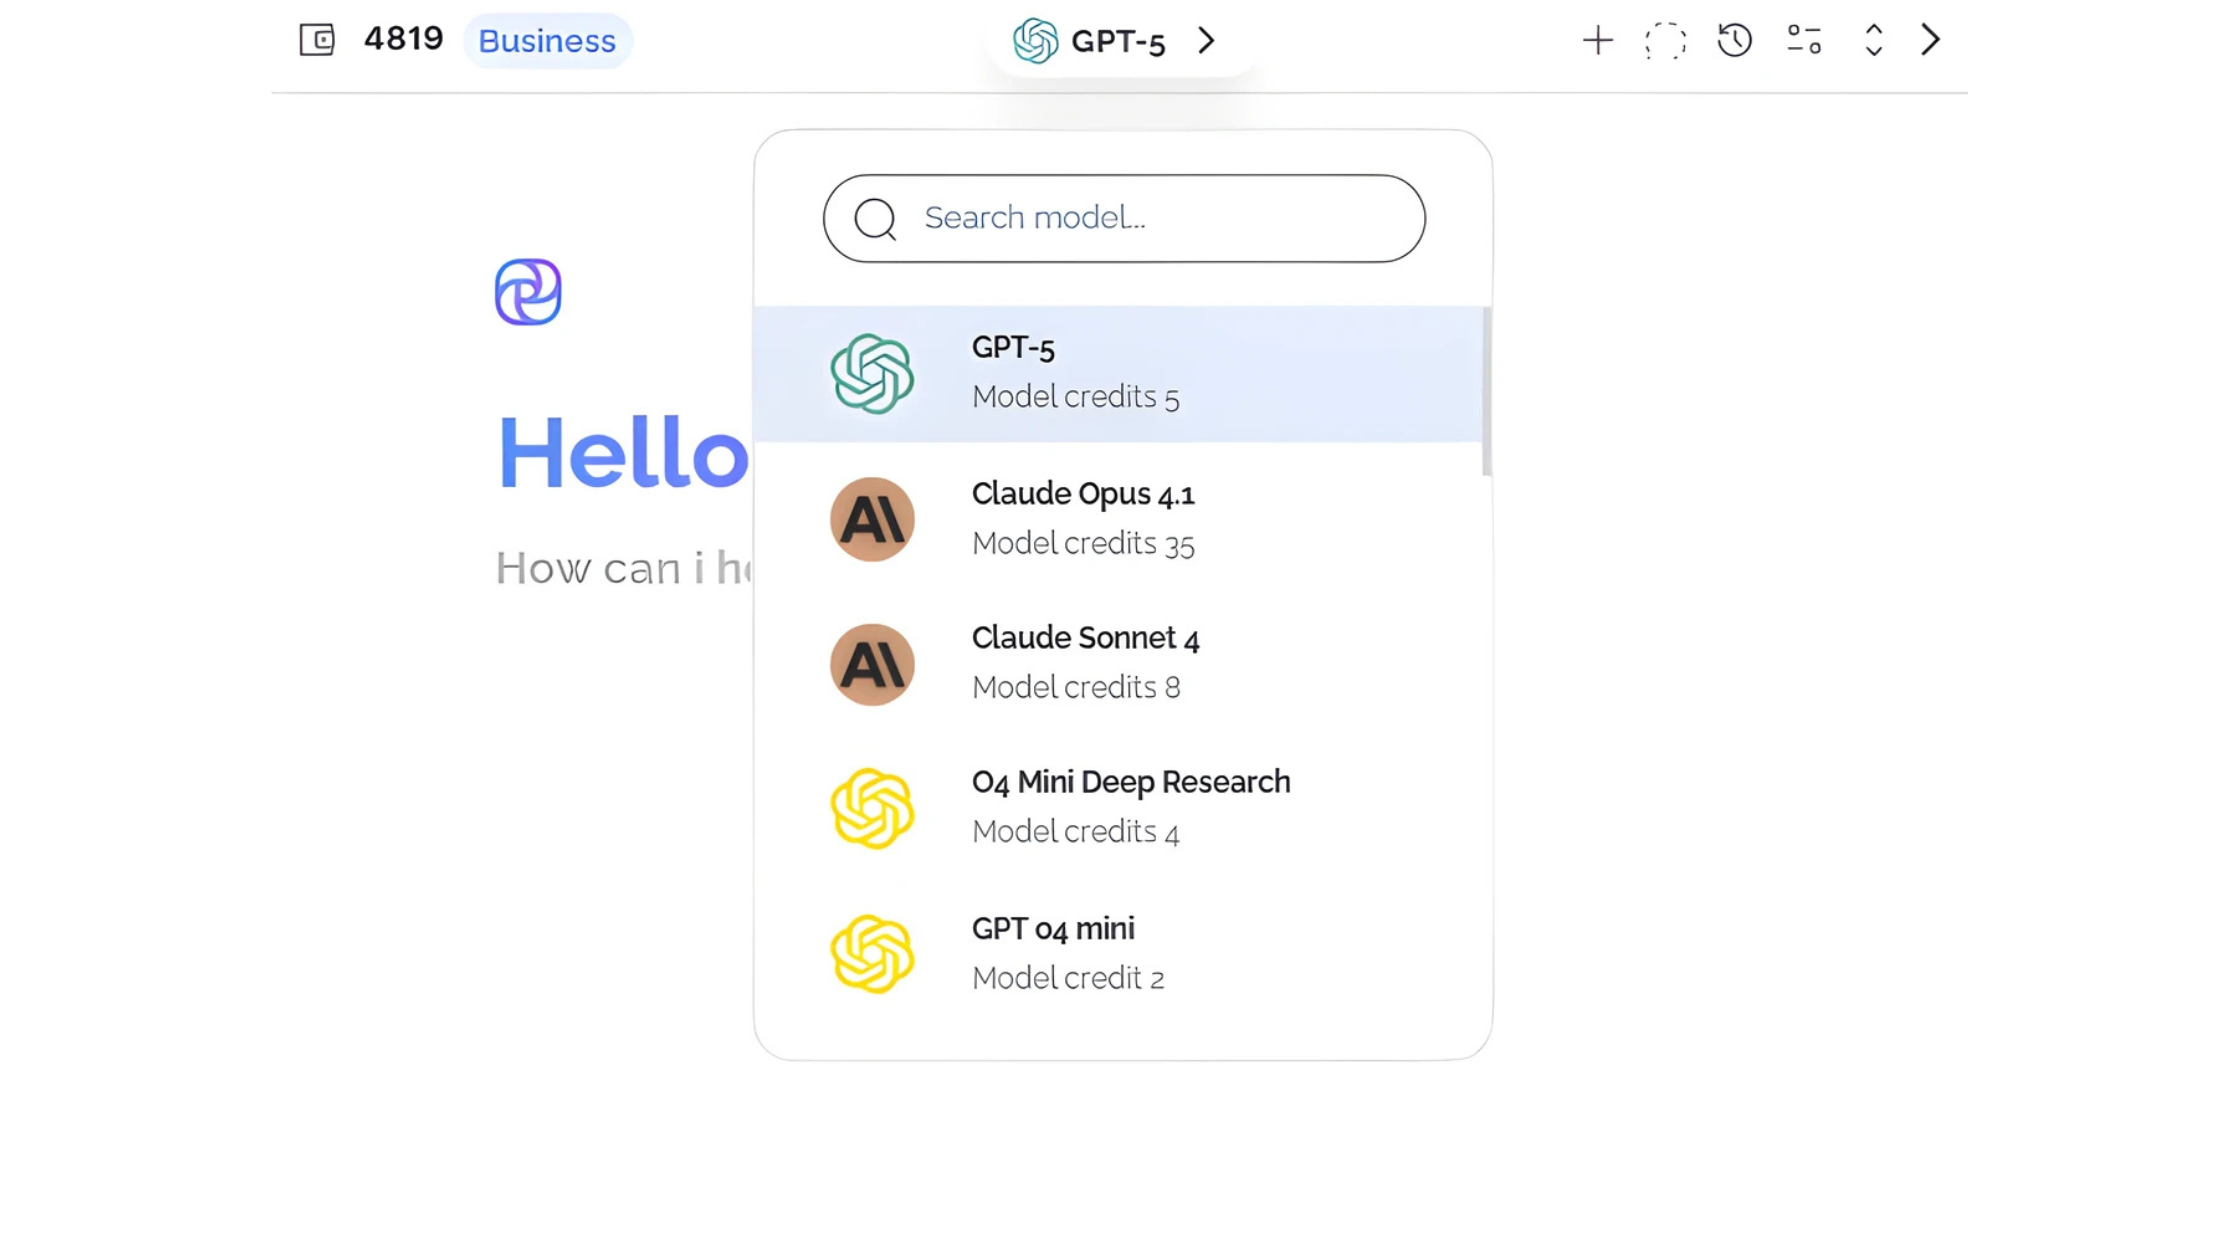Click the model list scrollbar
2240x1260 pixels.
[x=1487, y=391]
